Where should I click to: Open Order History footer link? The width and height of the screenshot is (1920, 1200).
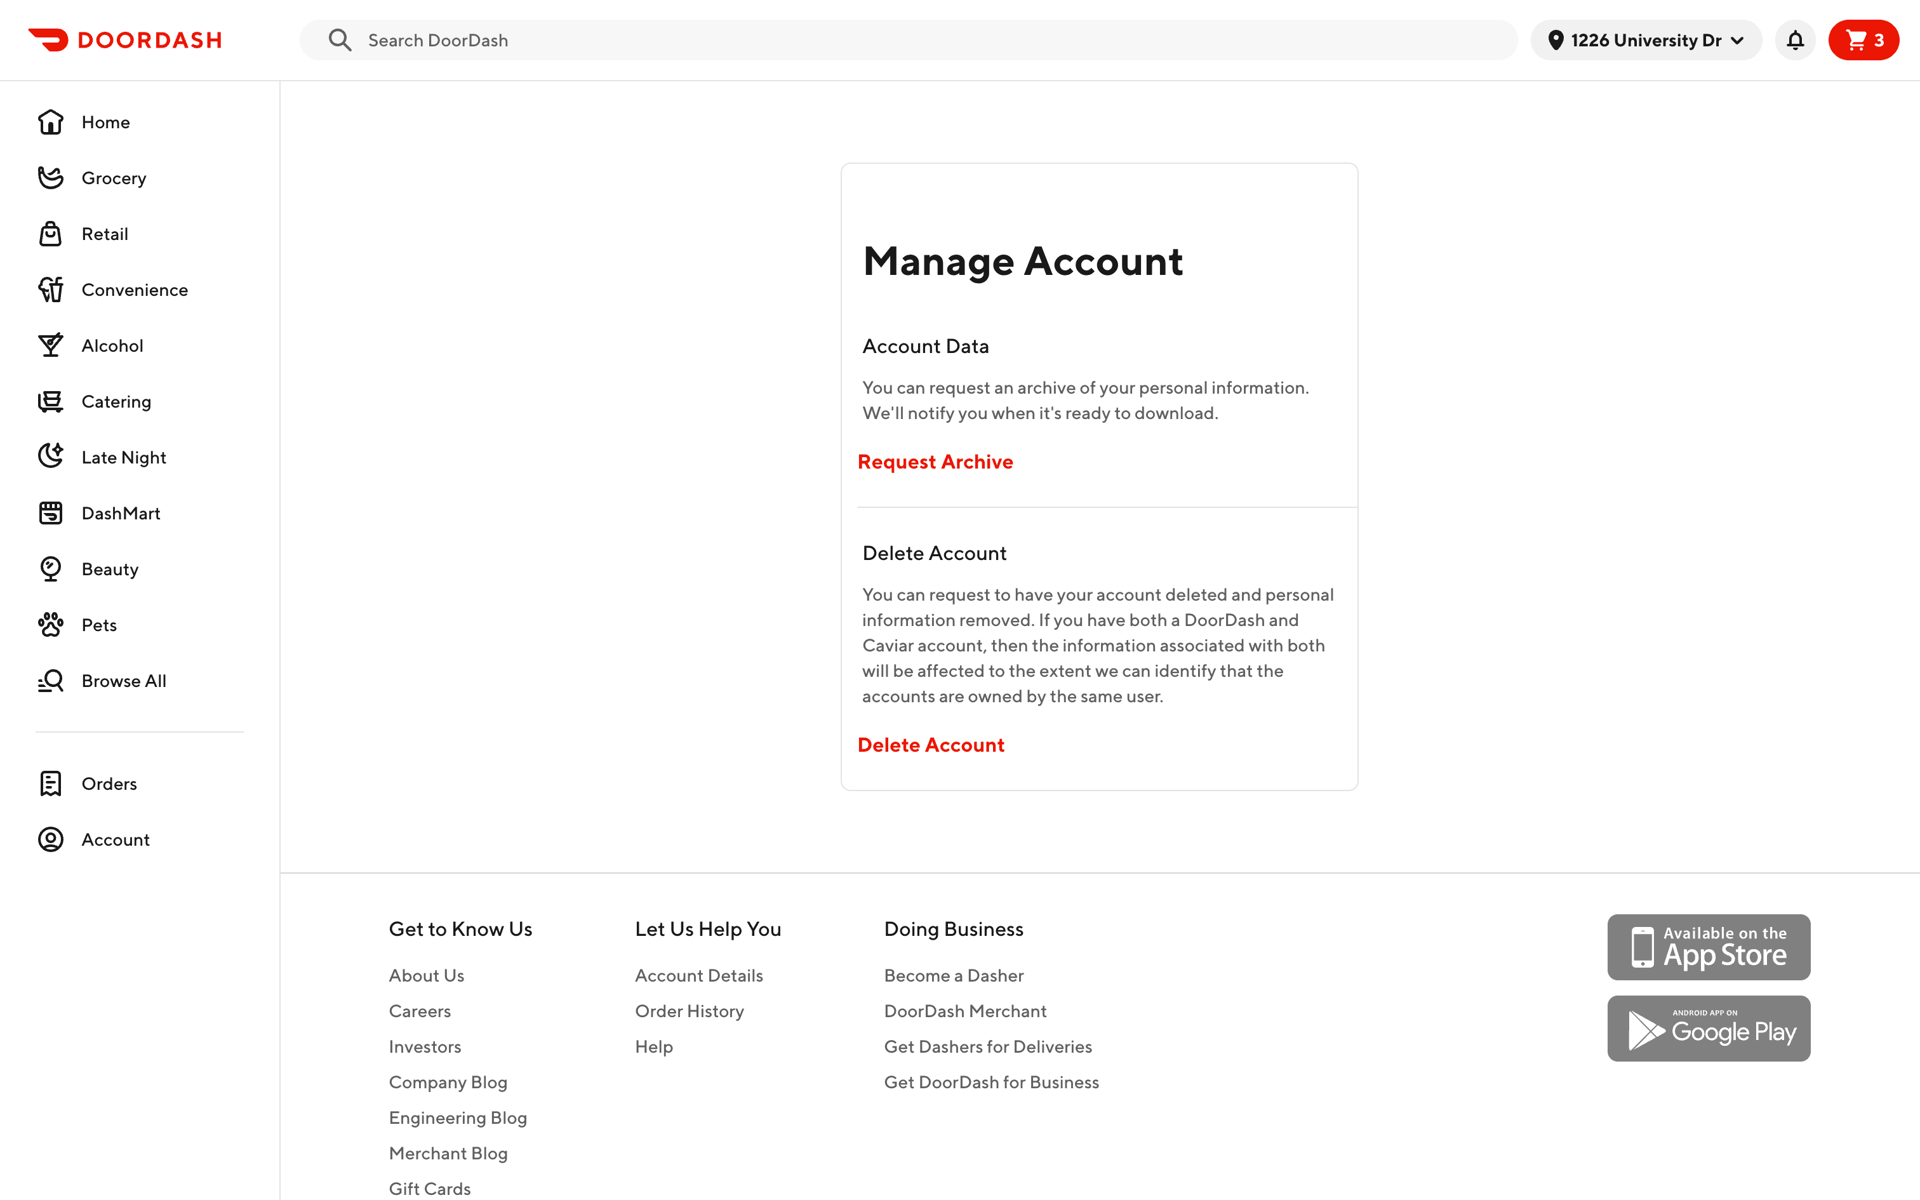click(x=689, y=1011)
